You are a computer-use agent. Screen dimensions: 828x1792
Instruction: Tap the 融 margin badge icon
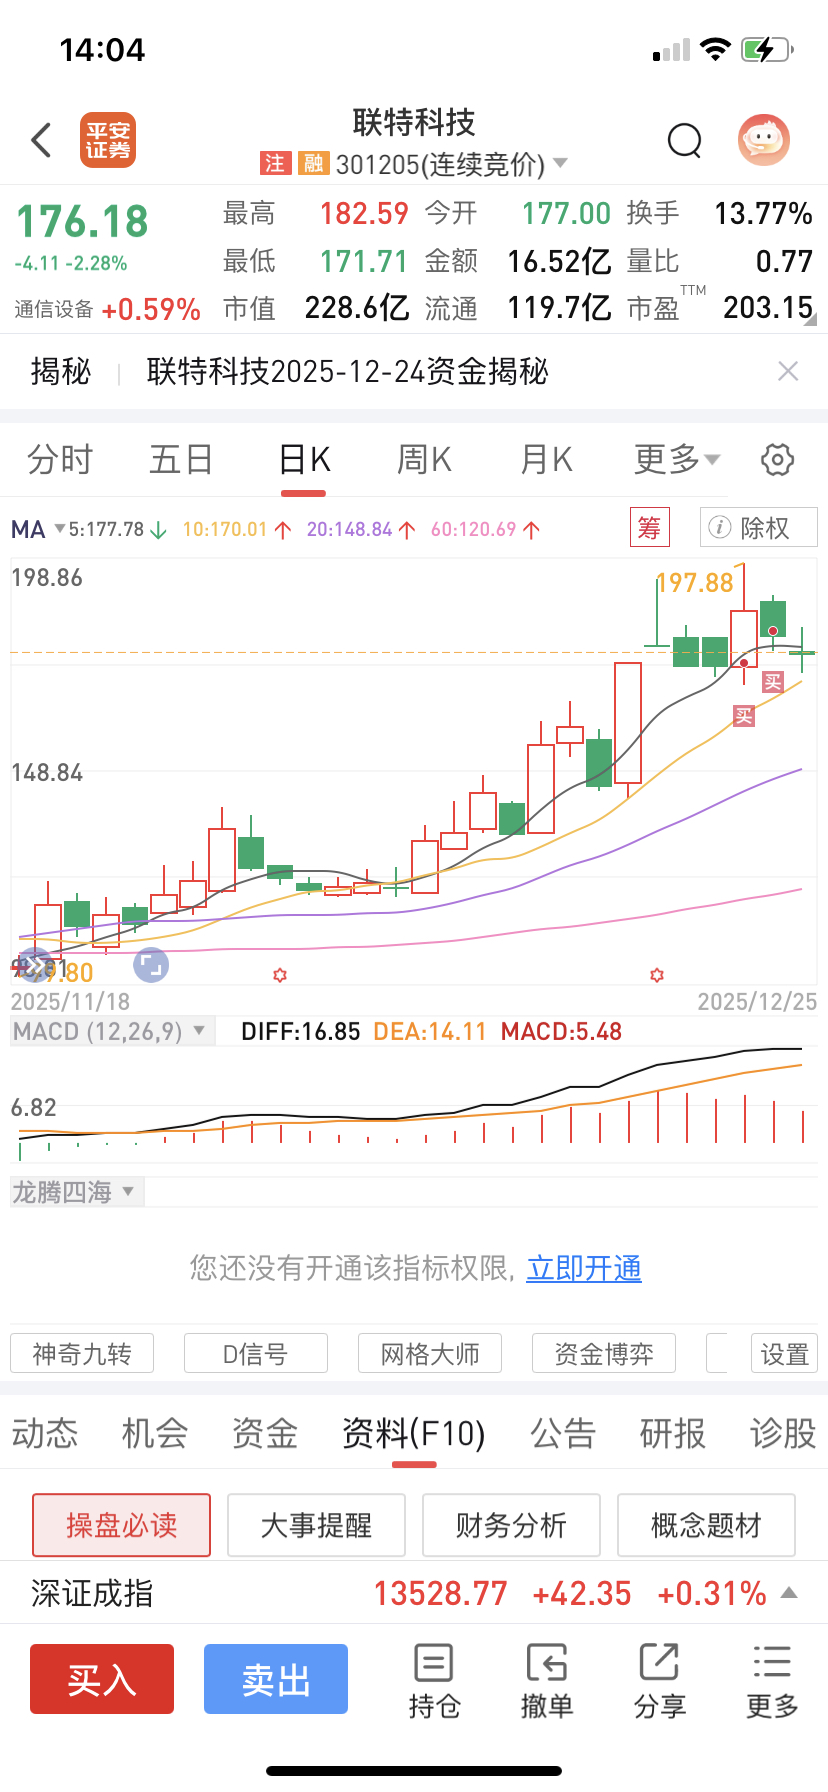313,163
